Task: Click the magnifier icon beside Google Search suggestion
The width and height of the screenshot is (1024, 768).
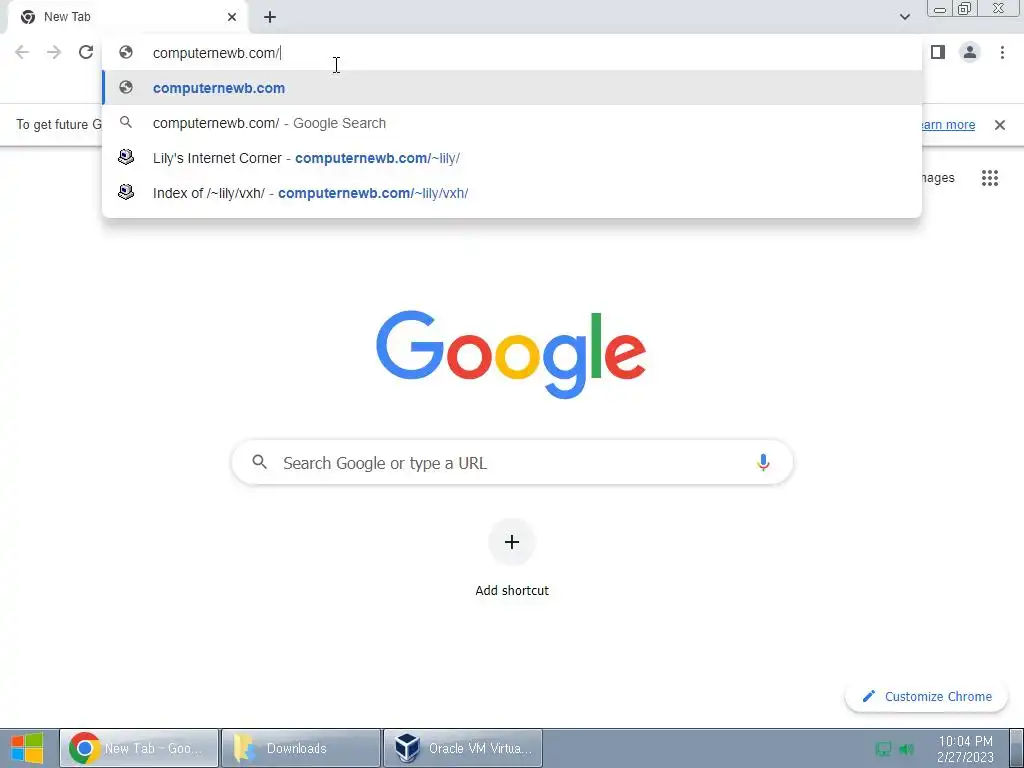Action: (126, 122)
